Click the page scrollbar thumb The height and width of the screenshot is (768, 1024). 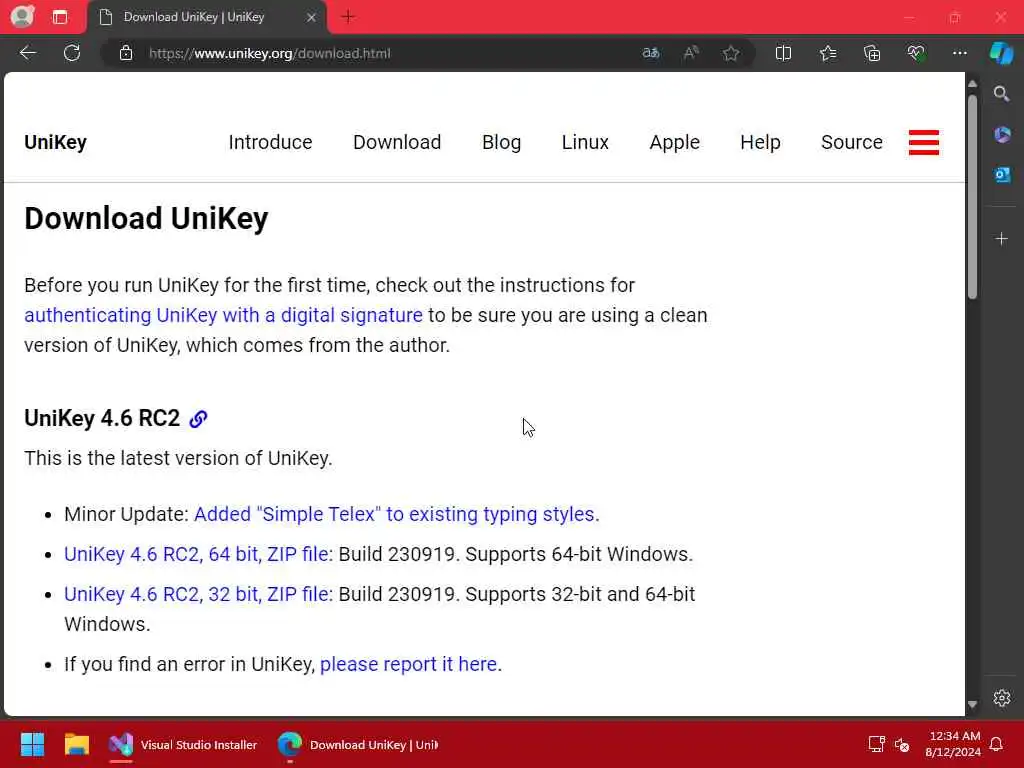point(972,196)
